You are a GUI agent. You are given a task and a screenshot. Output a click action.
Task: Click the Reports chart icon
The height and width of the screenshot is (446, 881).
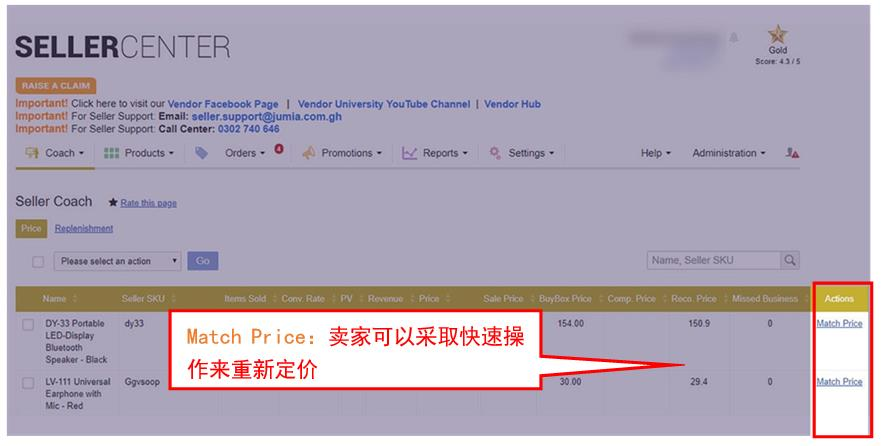(409, 153)
